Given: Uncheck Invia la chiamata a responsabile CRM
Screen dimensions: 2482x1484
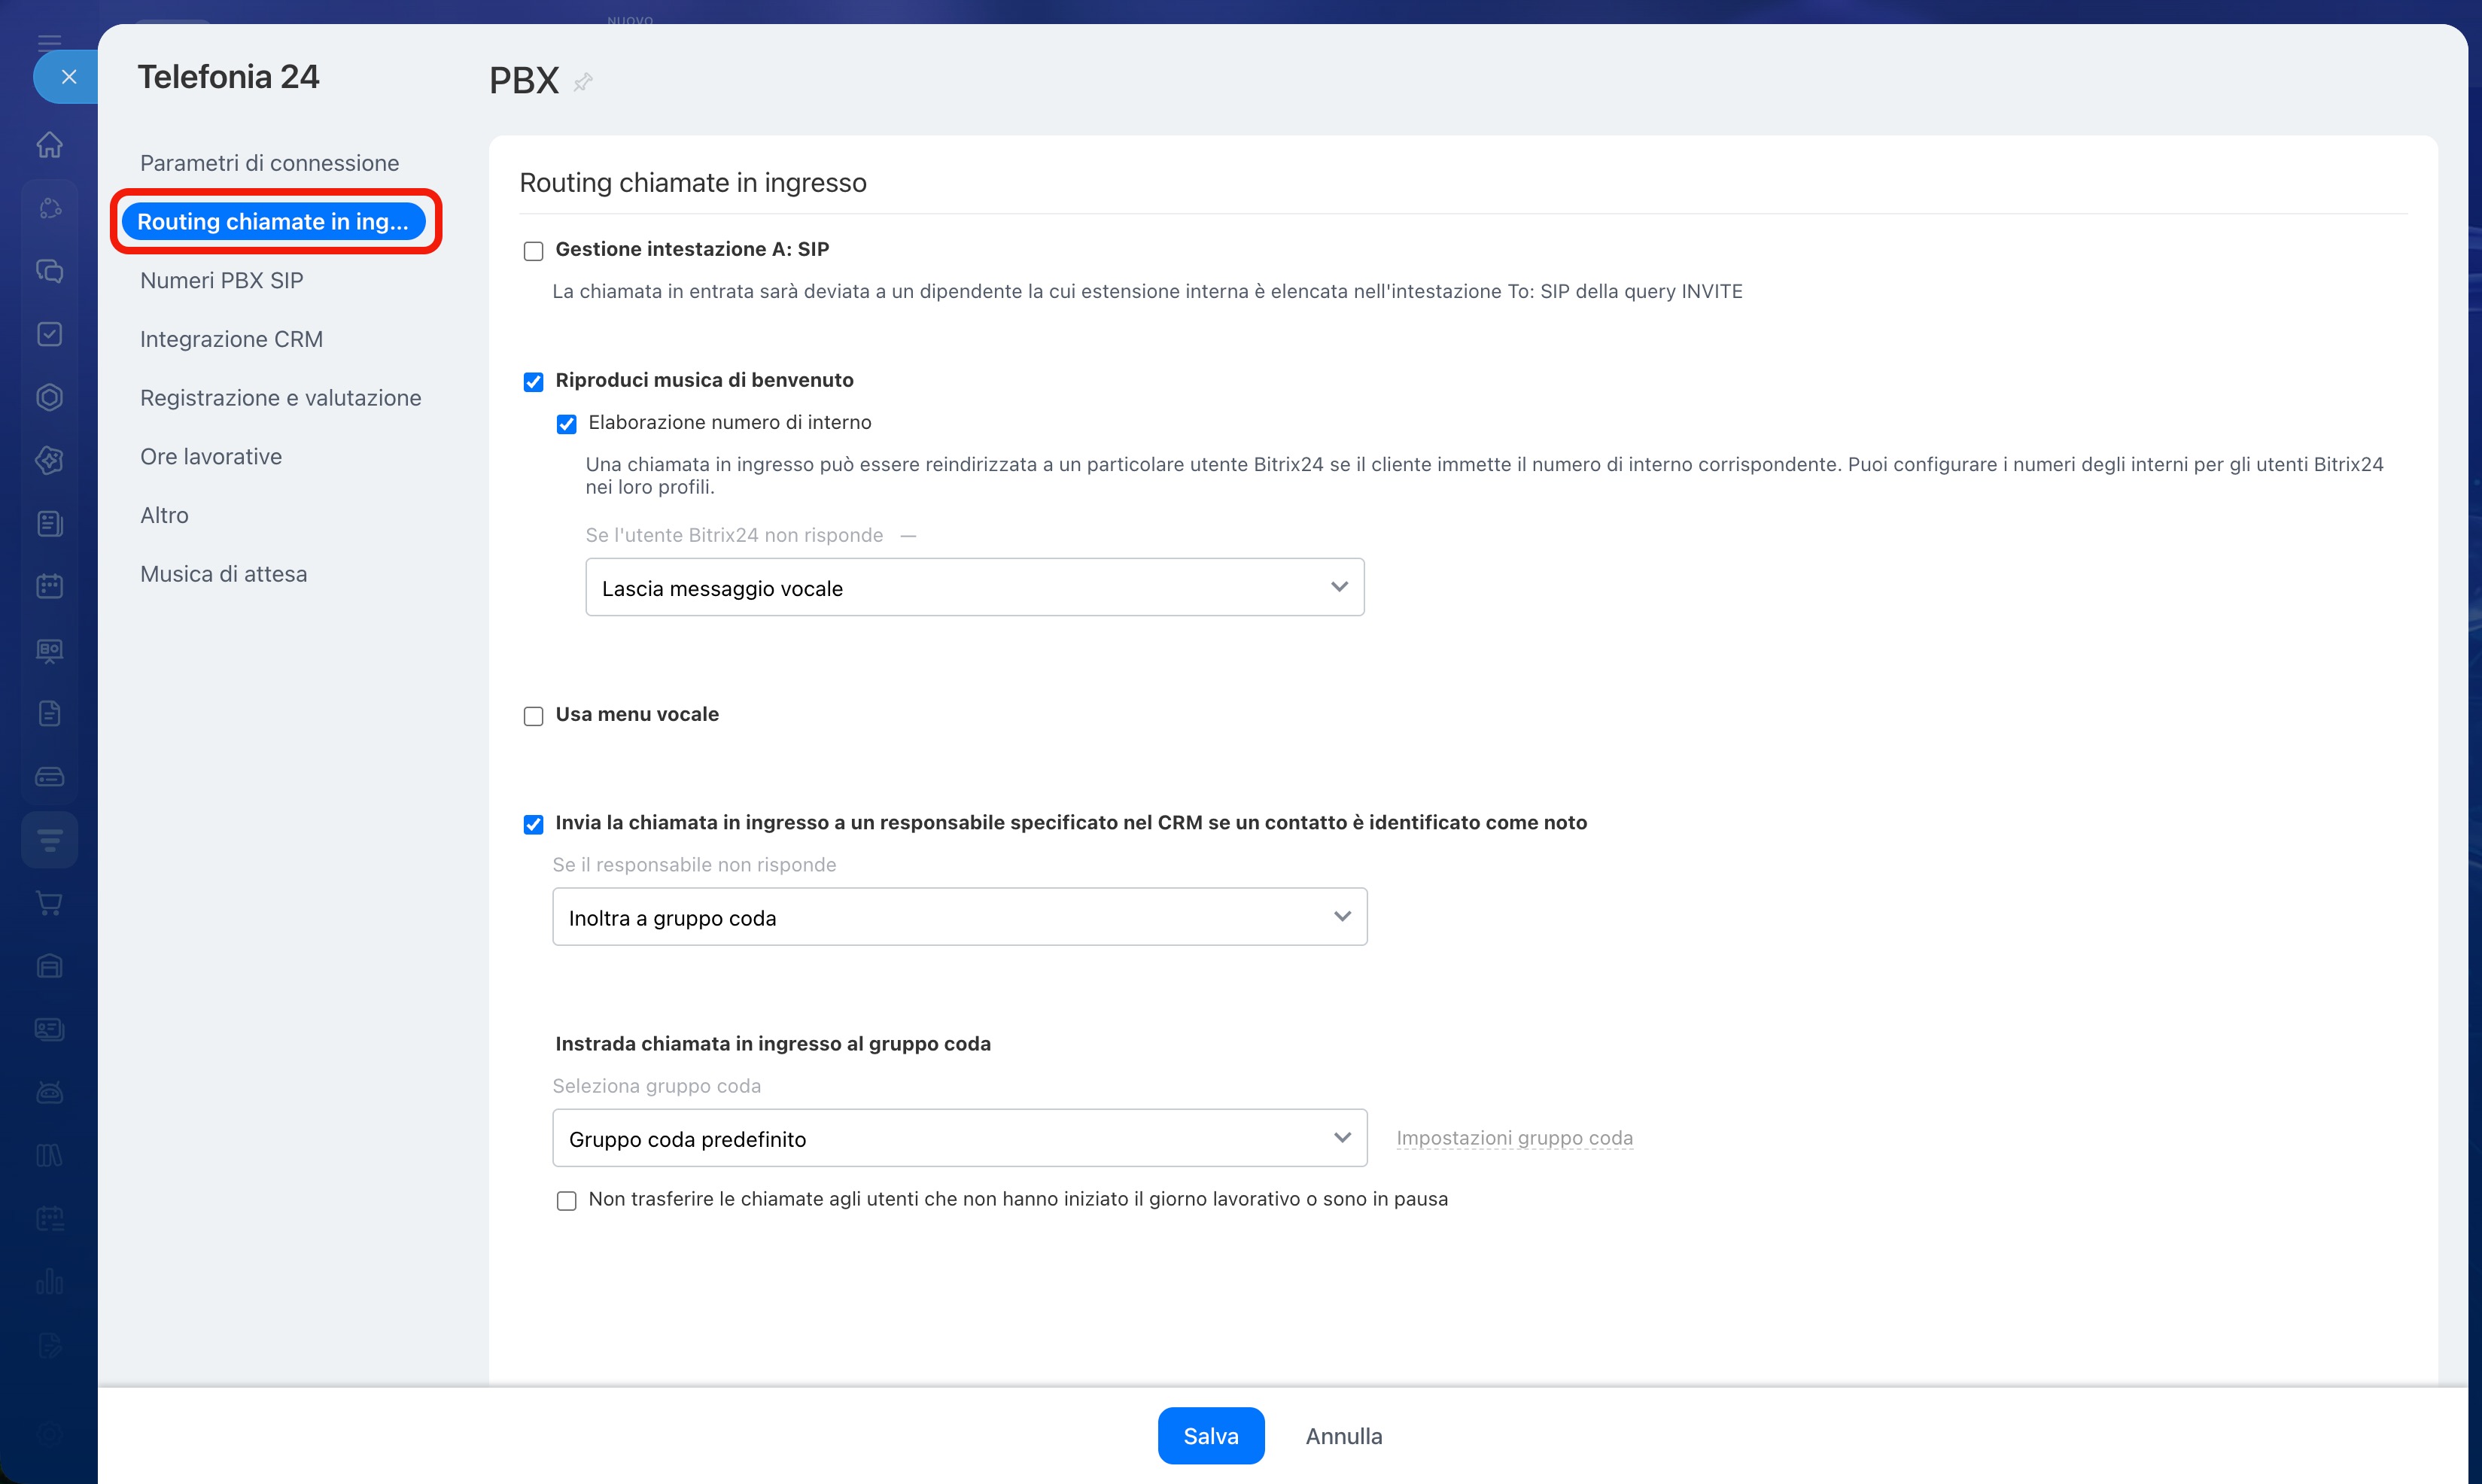Looking at the screenshot, I should pyautogui.click(x=533, y=824).
